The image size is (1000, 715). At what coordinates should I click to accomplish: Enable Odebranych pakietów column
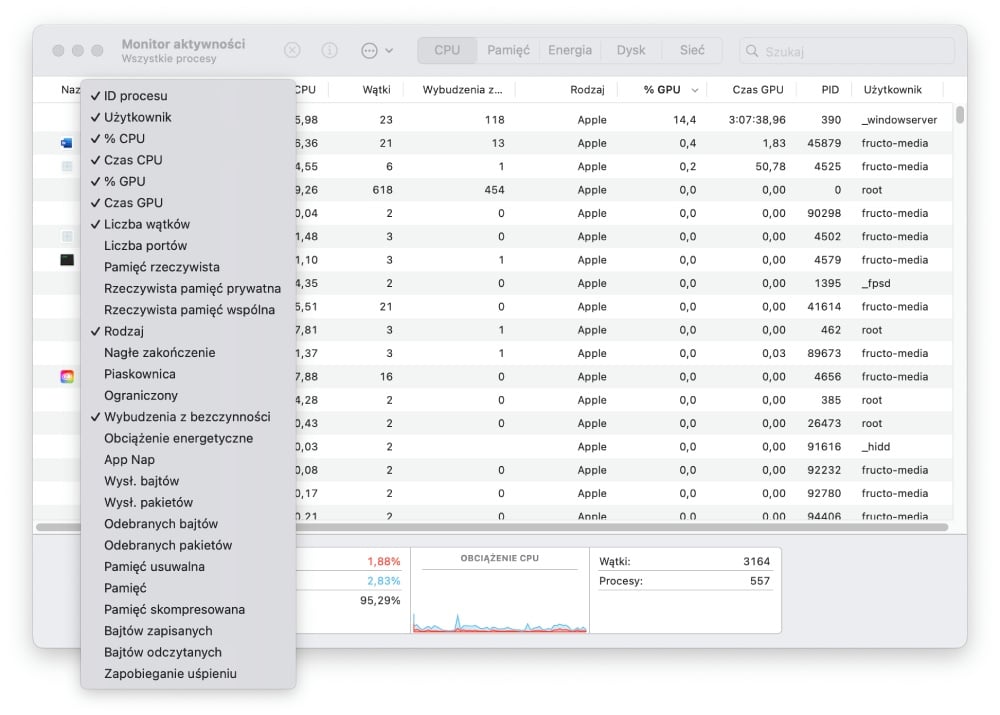click(x=188, y=545)
